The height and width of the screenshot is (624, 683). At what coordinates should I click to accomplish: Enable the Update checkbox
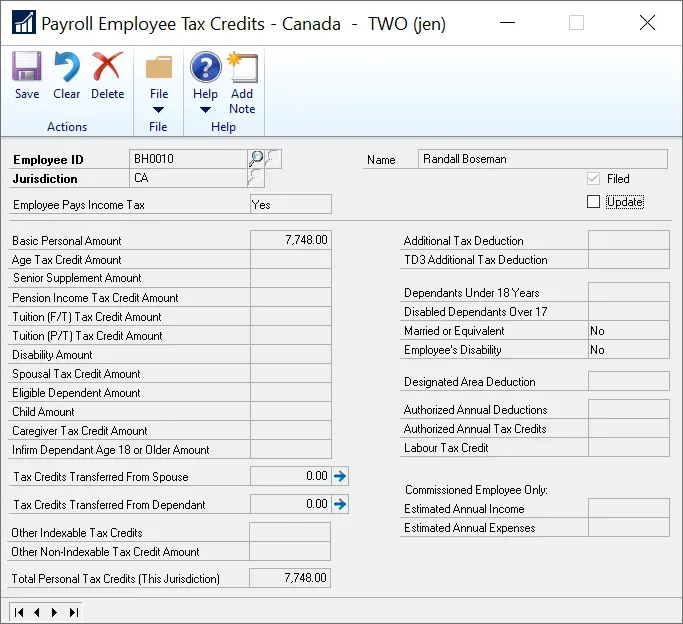[594, 202]
